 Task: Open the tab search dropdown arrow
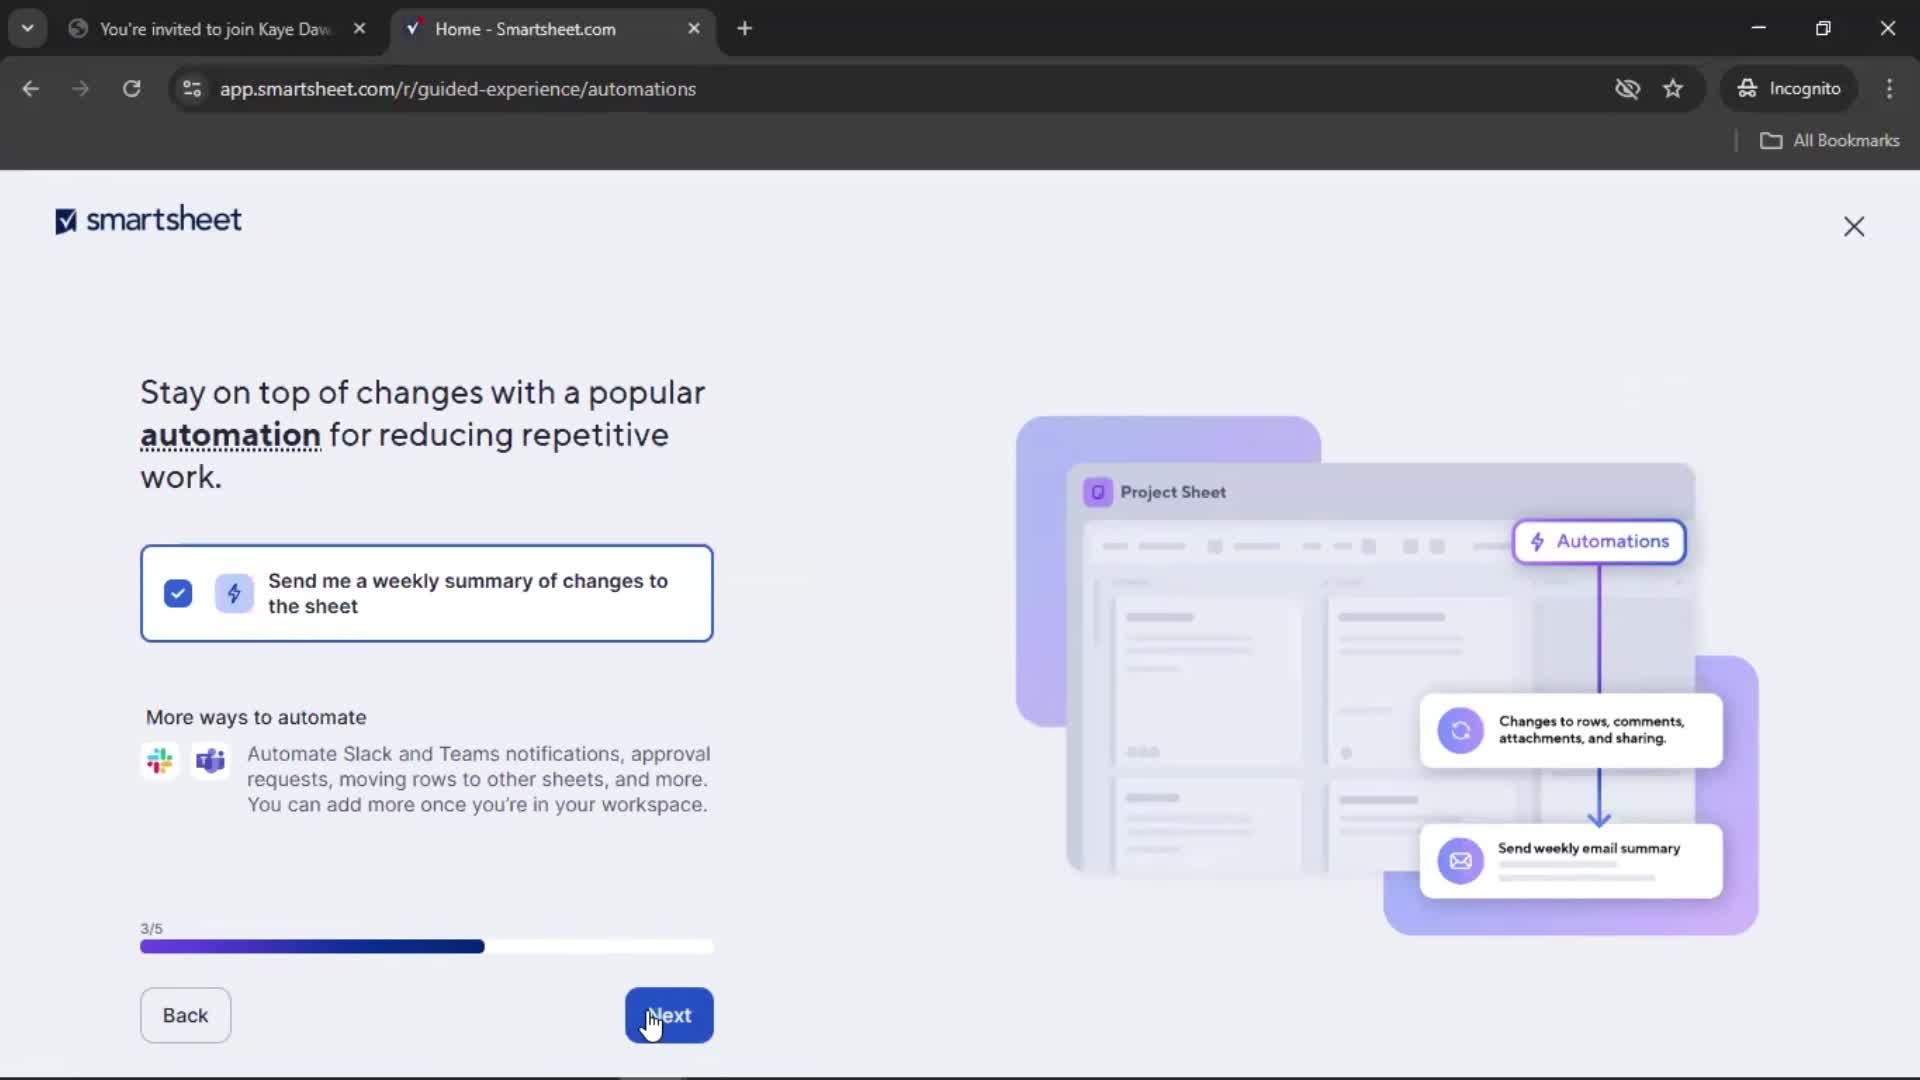click(x=28, y=28)
